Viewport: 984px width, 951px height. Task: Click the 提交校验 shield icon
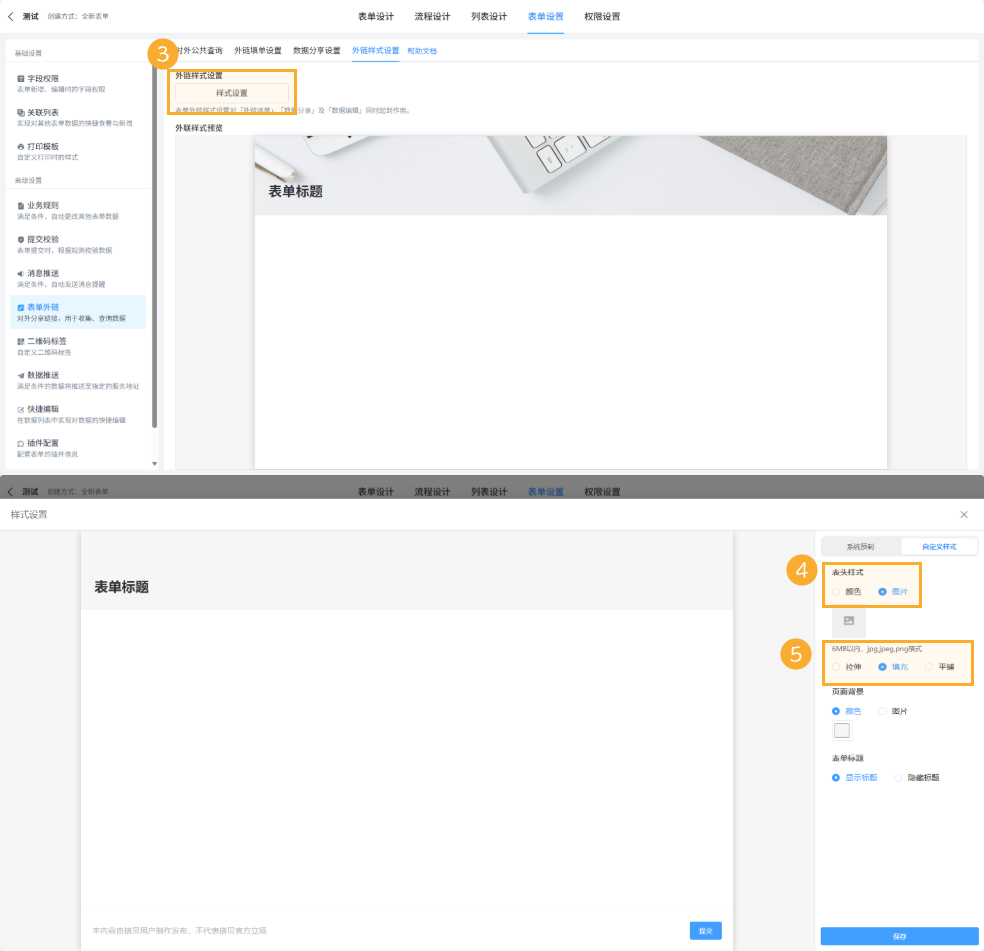click(21, 239)
